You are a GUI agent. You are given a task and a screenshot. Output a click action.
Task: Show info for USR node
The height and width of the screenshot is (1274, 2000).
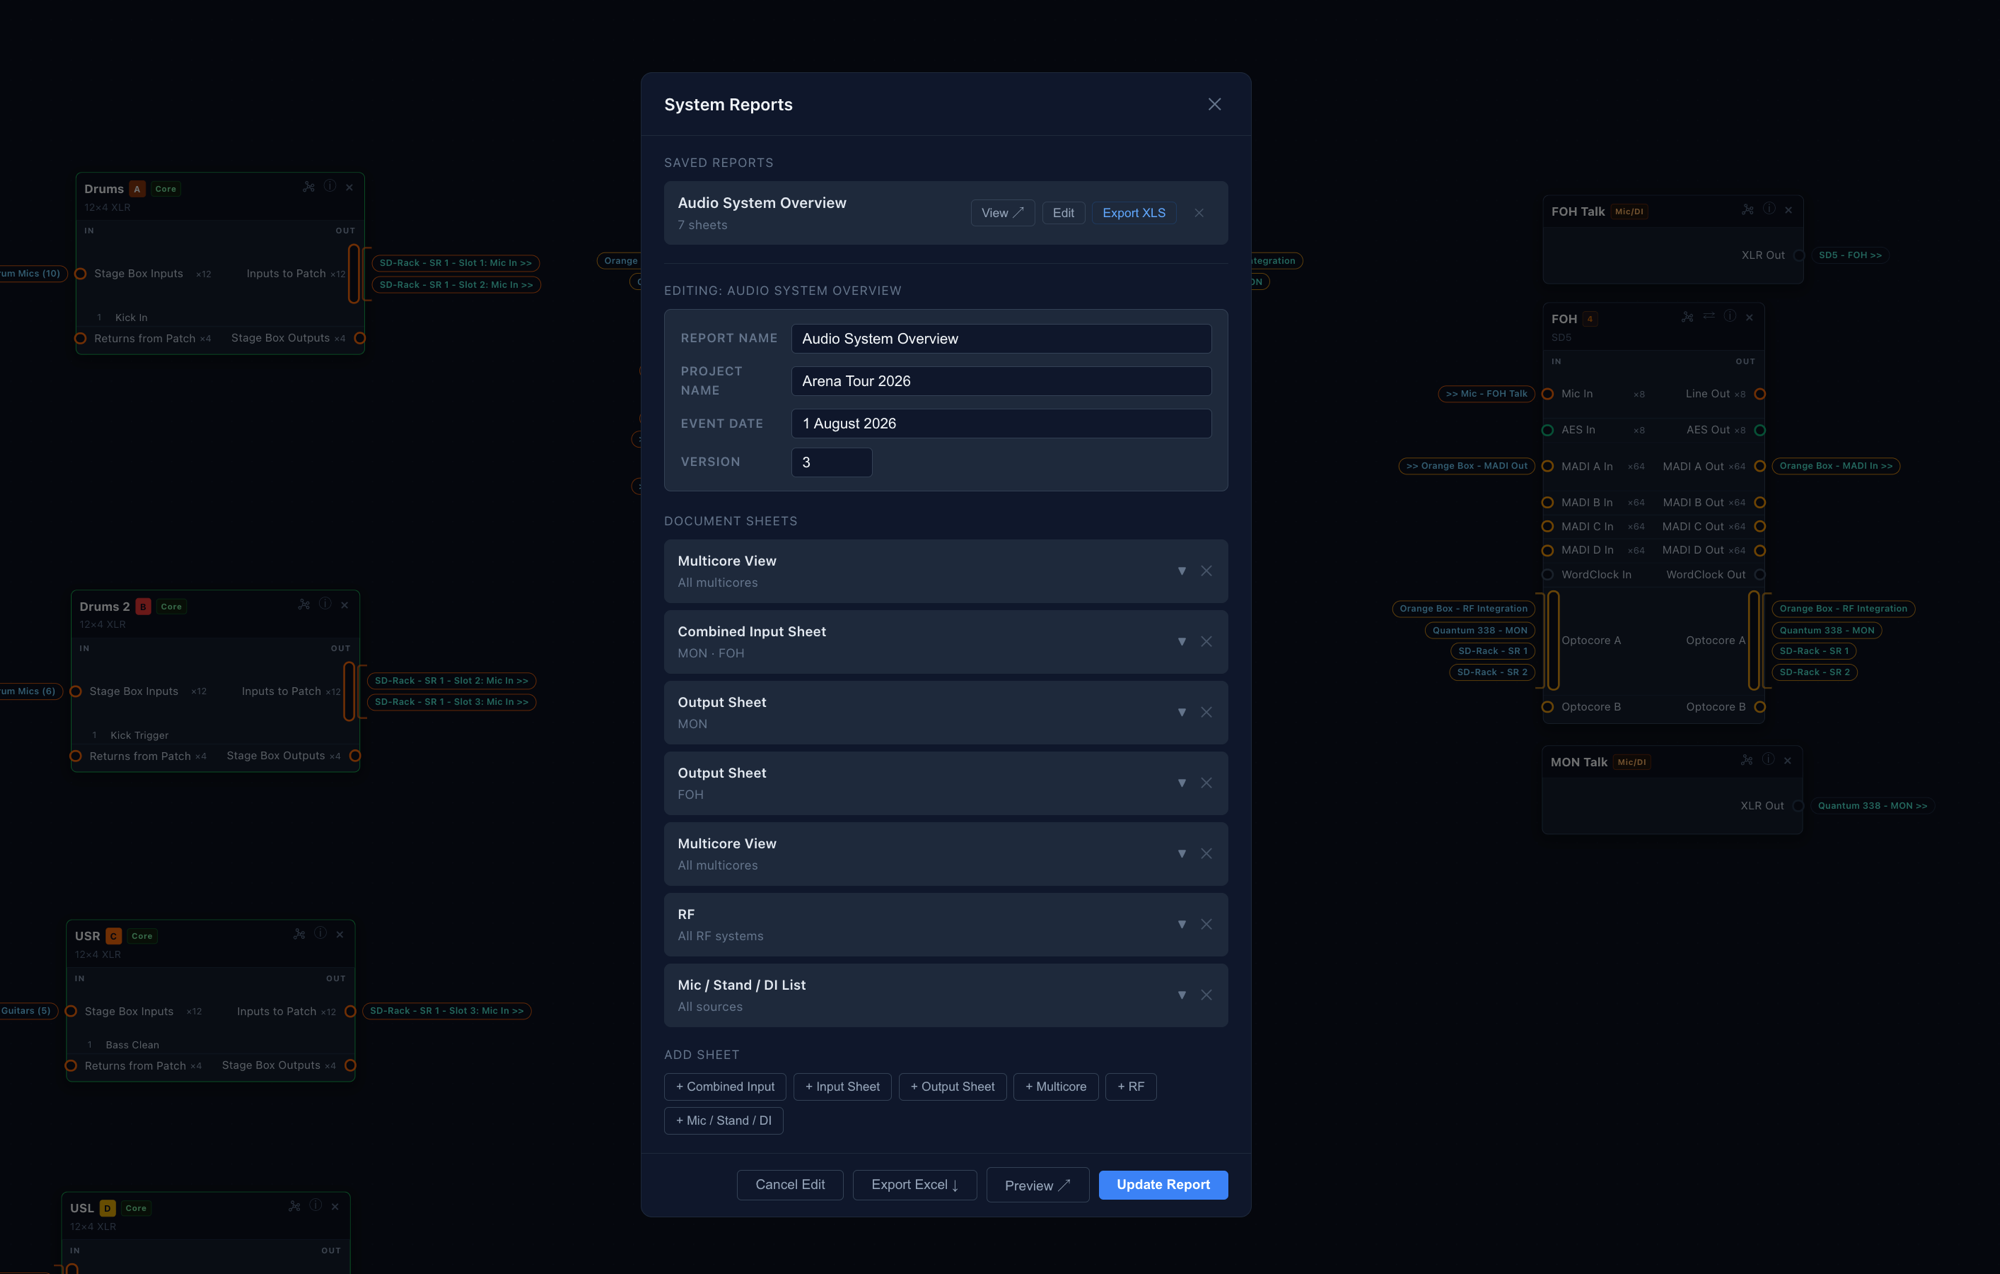tap(320, 934)
